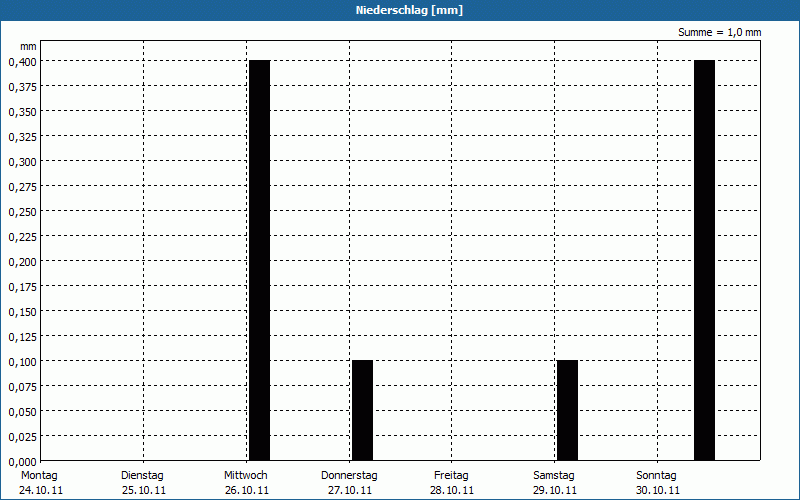800x500 pixels.
Task: Click the 0,275 y-axis value
Action: (22, 187)
